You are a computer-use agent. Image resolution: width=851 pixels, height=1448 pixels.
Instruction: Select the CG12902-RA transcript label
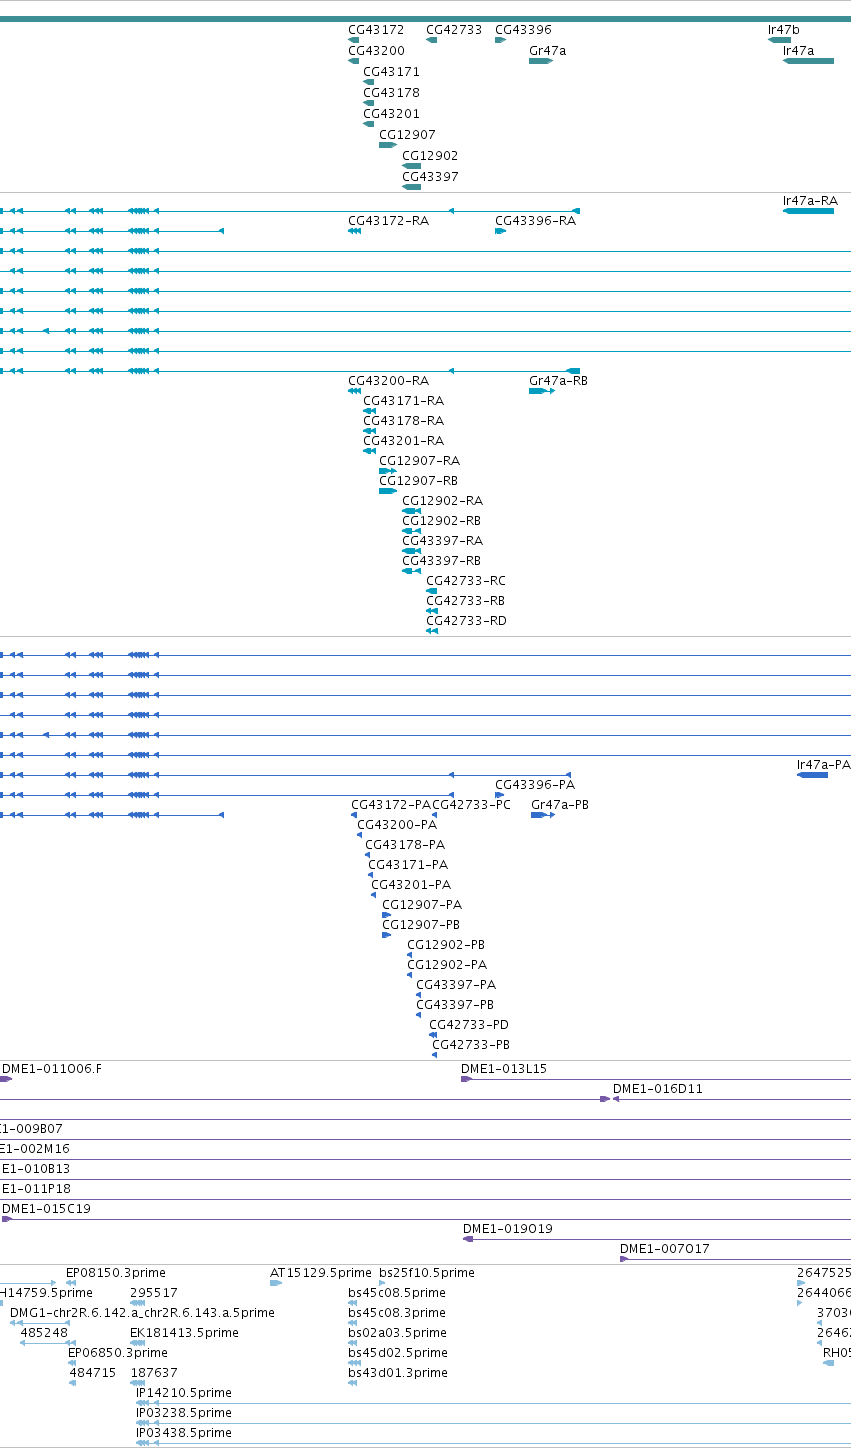pyautogui.click(x=442, y=501)
